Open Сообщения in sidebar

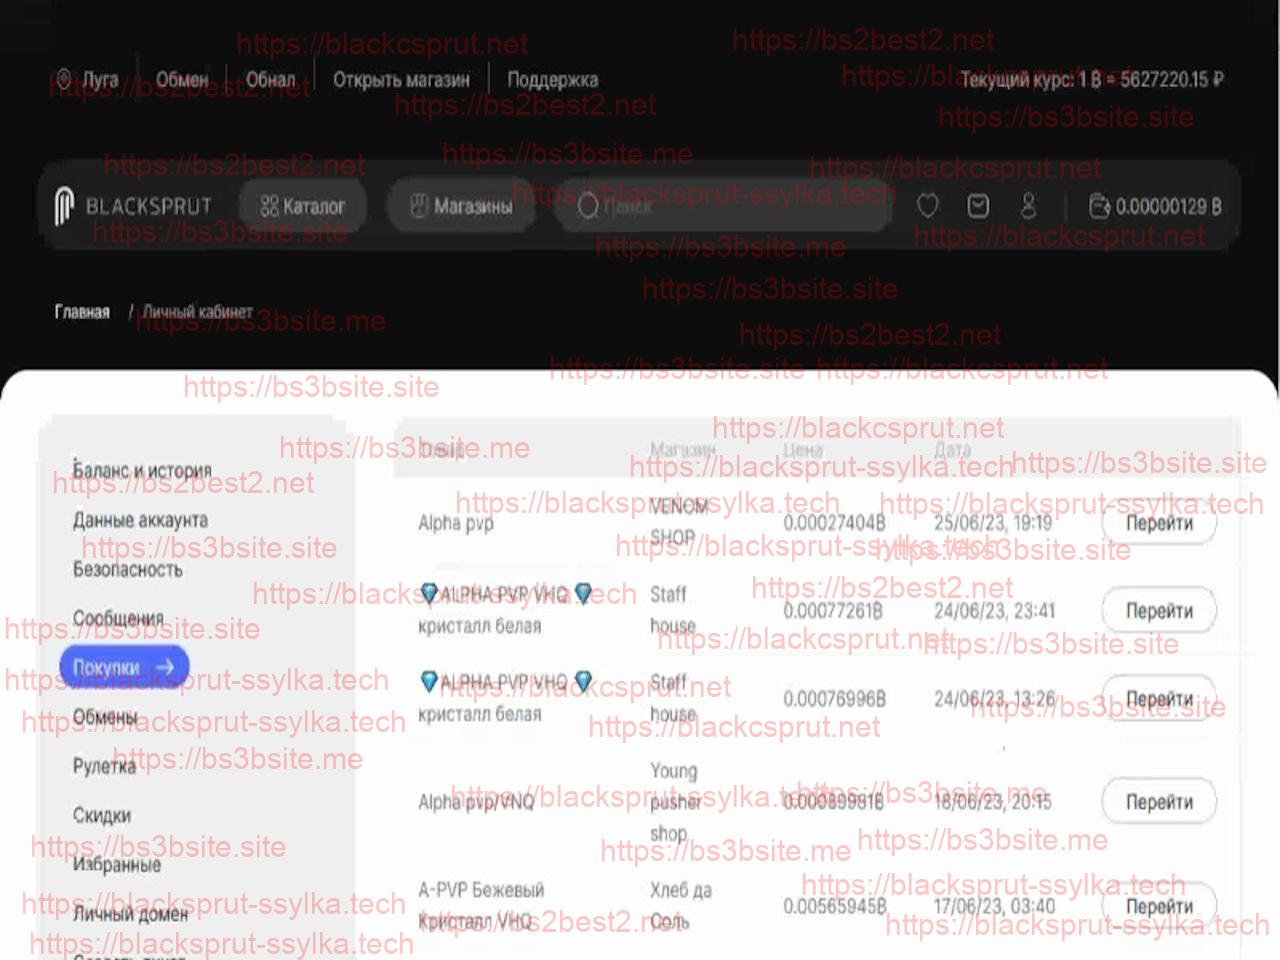117,618
